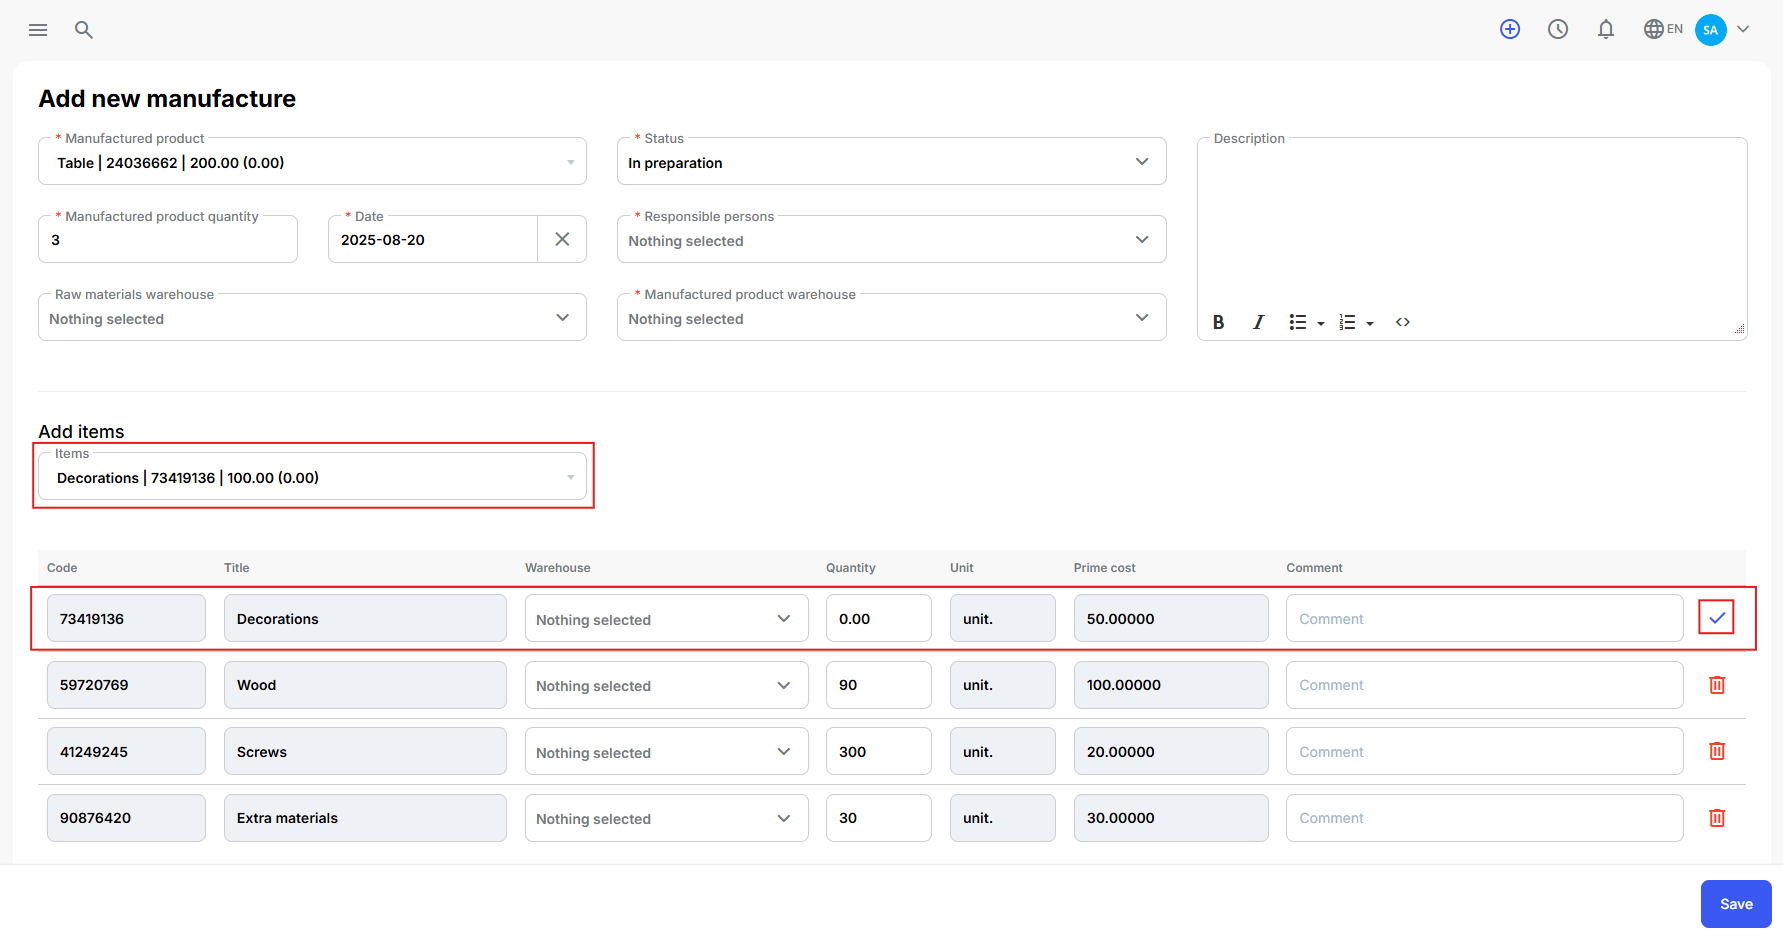The image size is (1783, 938).
Task: Insert numbered list in Description
Action: (x=1347, y=322)
